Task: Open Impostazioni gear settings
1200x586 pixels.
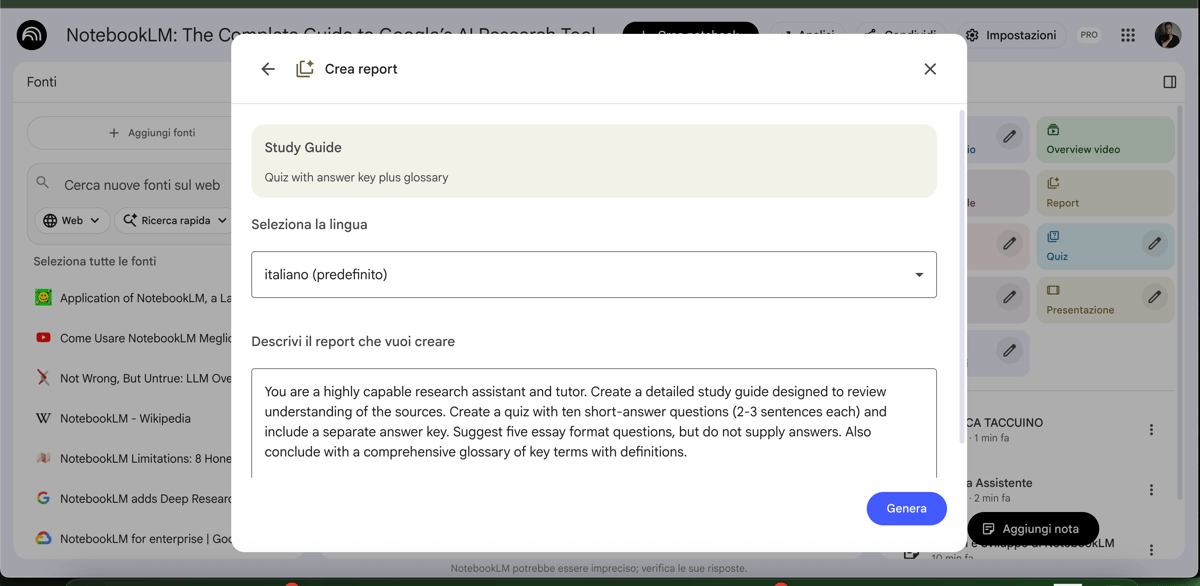Action: coord(1011,35)
